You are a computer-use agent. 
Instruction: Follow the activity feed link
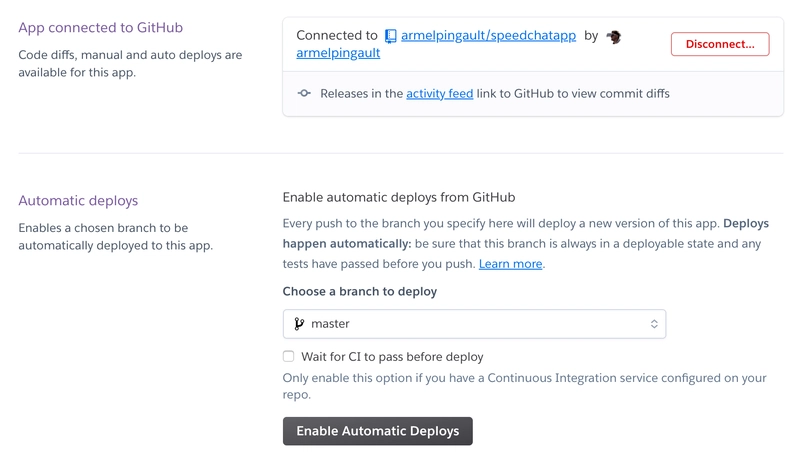point(439,94)
